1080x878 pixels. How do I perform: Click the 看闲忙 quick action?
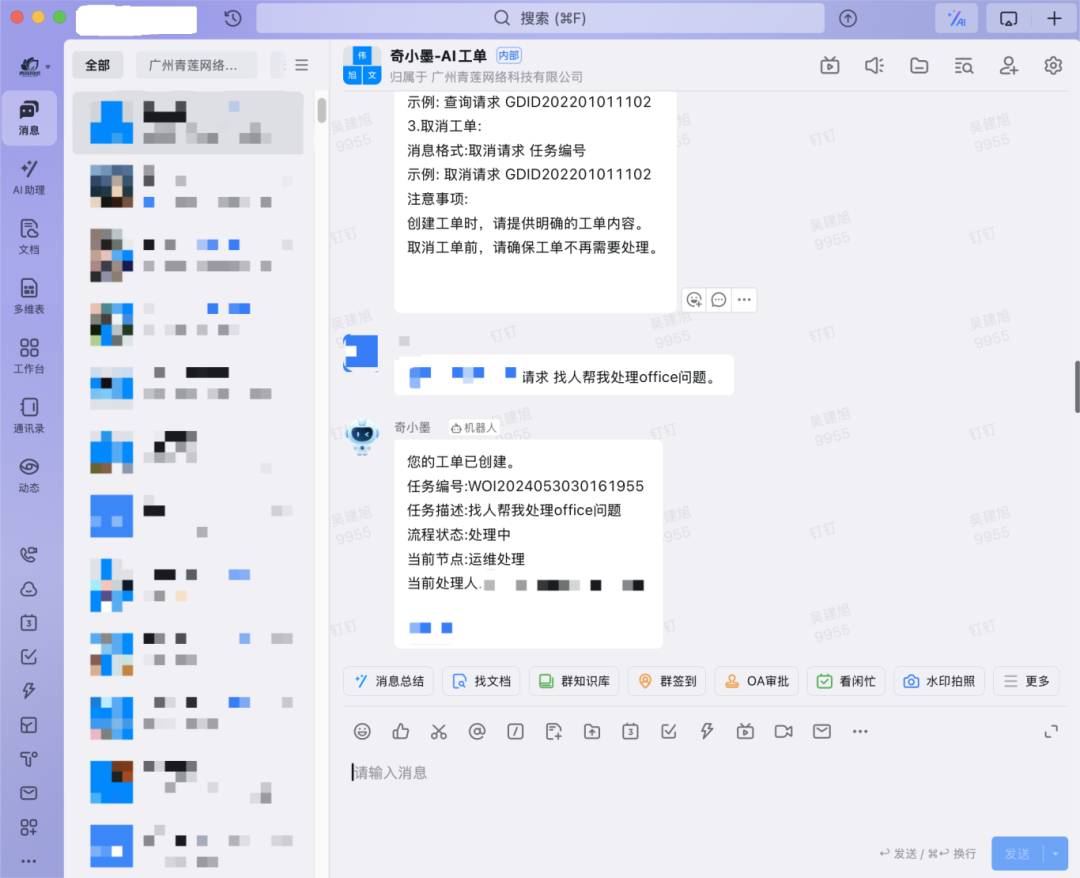coord(846,681)
